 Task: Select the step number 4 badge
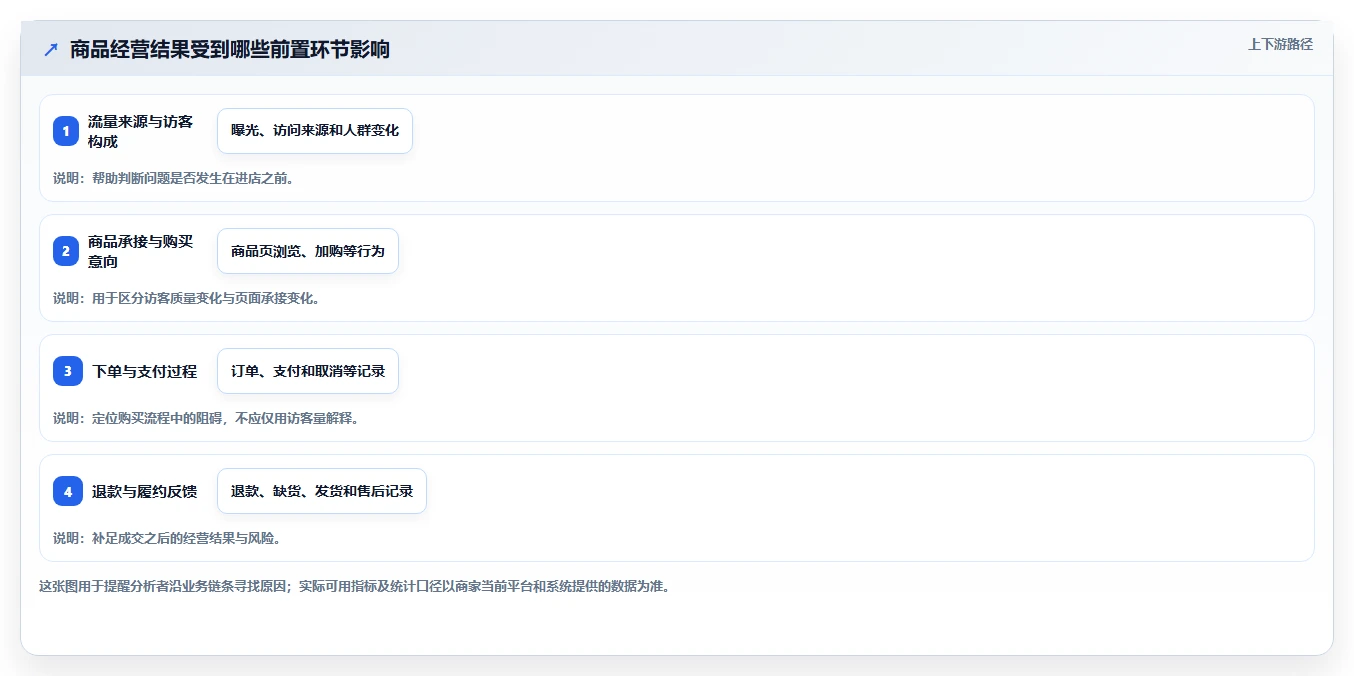(68, 491)
